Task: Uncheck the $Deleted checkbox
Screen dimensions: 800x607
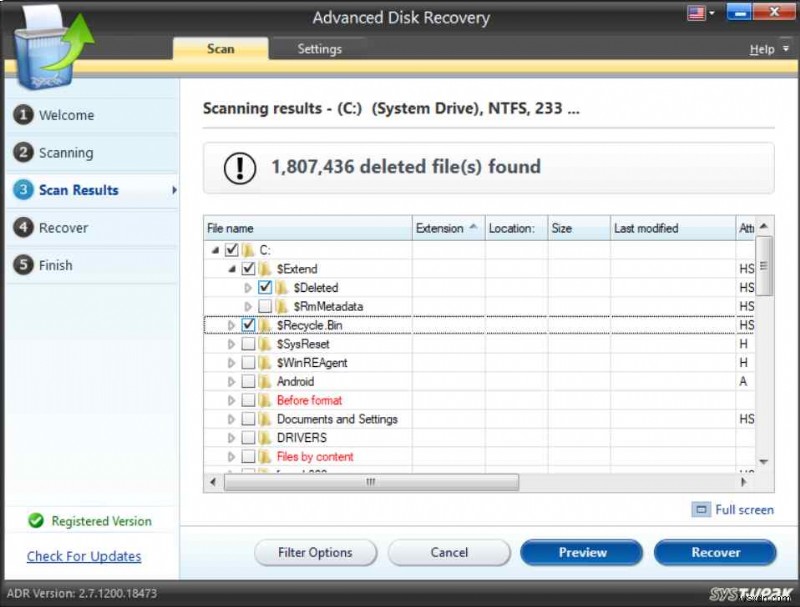Action: 264,287
